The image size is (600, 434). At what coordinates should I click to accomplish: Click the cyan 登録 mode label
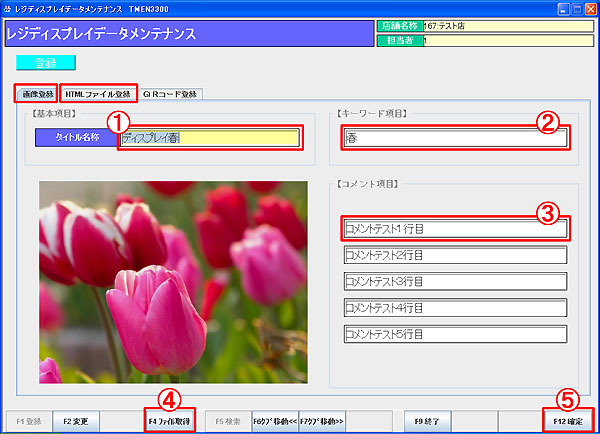46,63
